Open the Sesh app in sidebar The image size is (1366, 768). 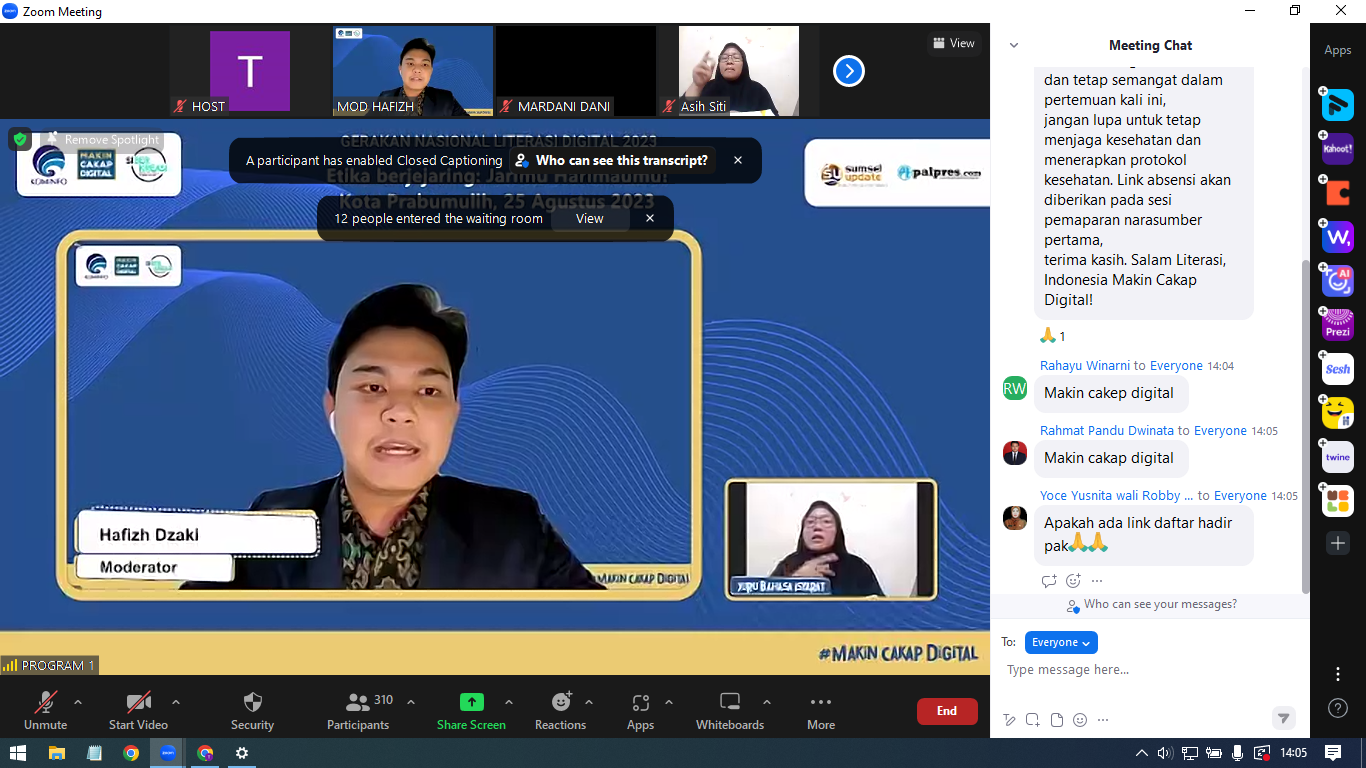click(x=1338, y=369)
